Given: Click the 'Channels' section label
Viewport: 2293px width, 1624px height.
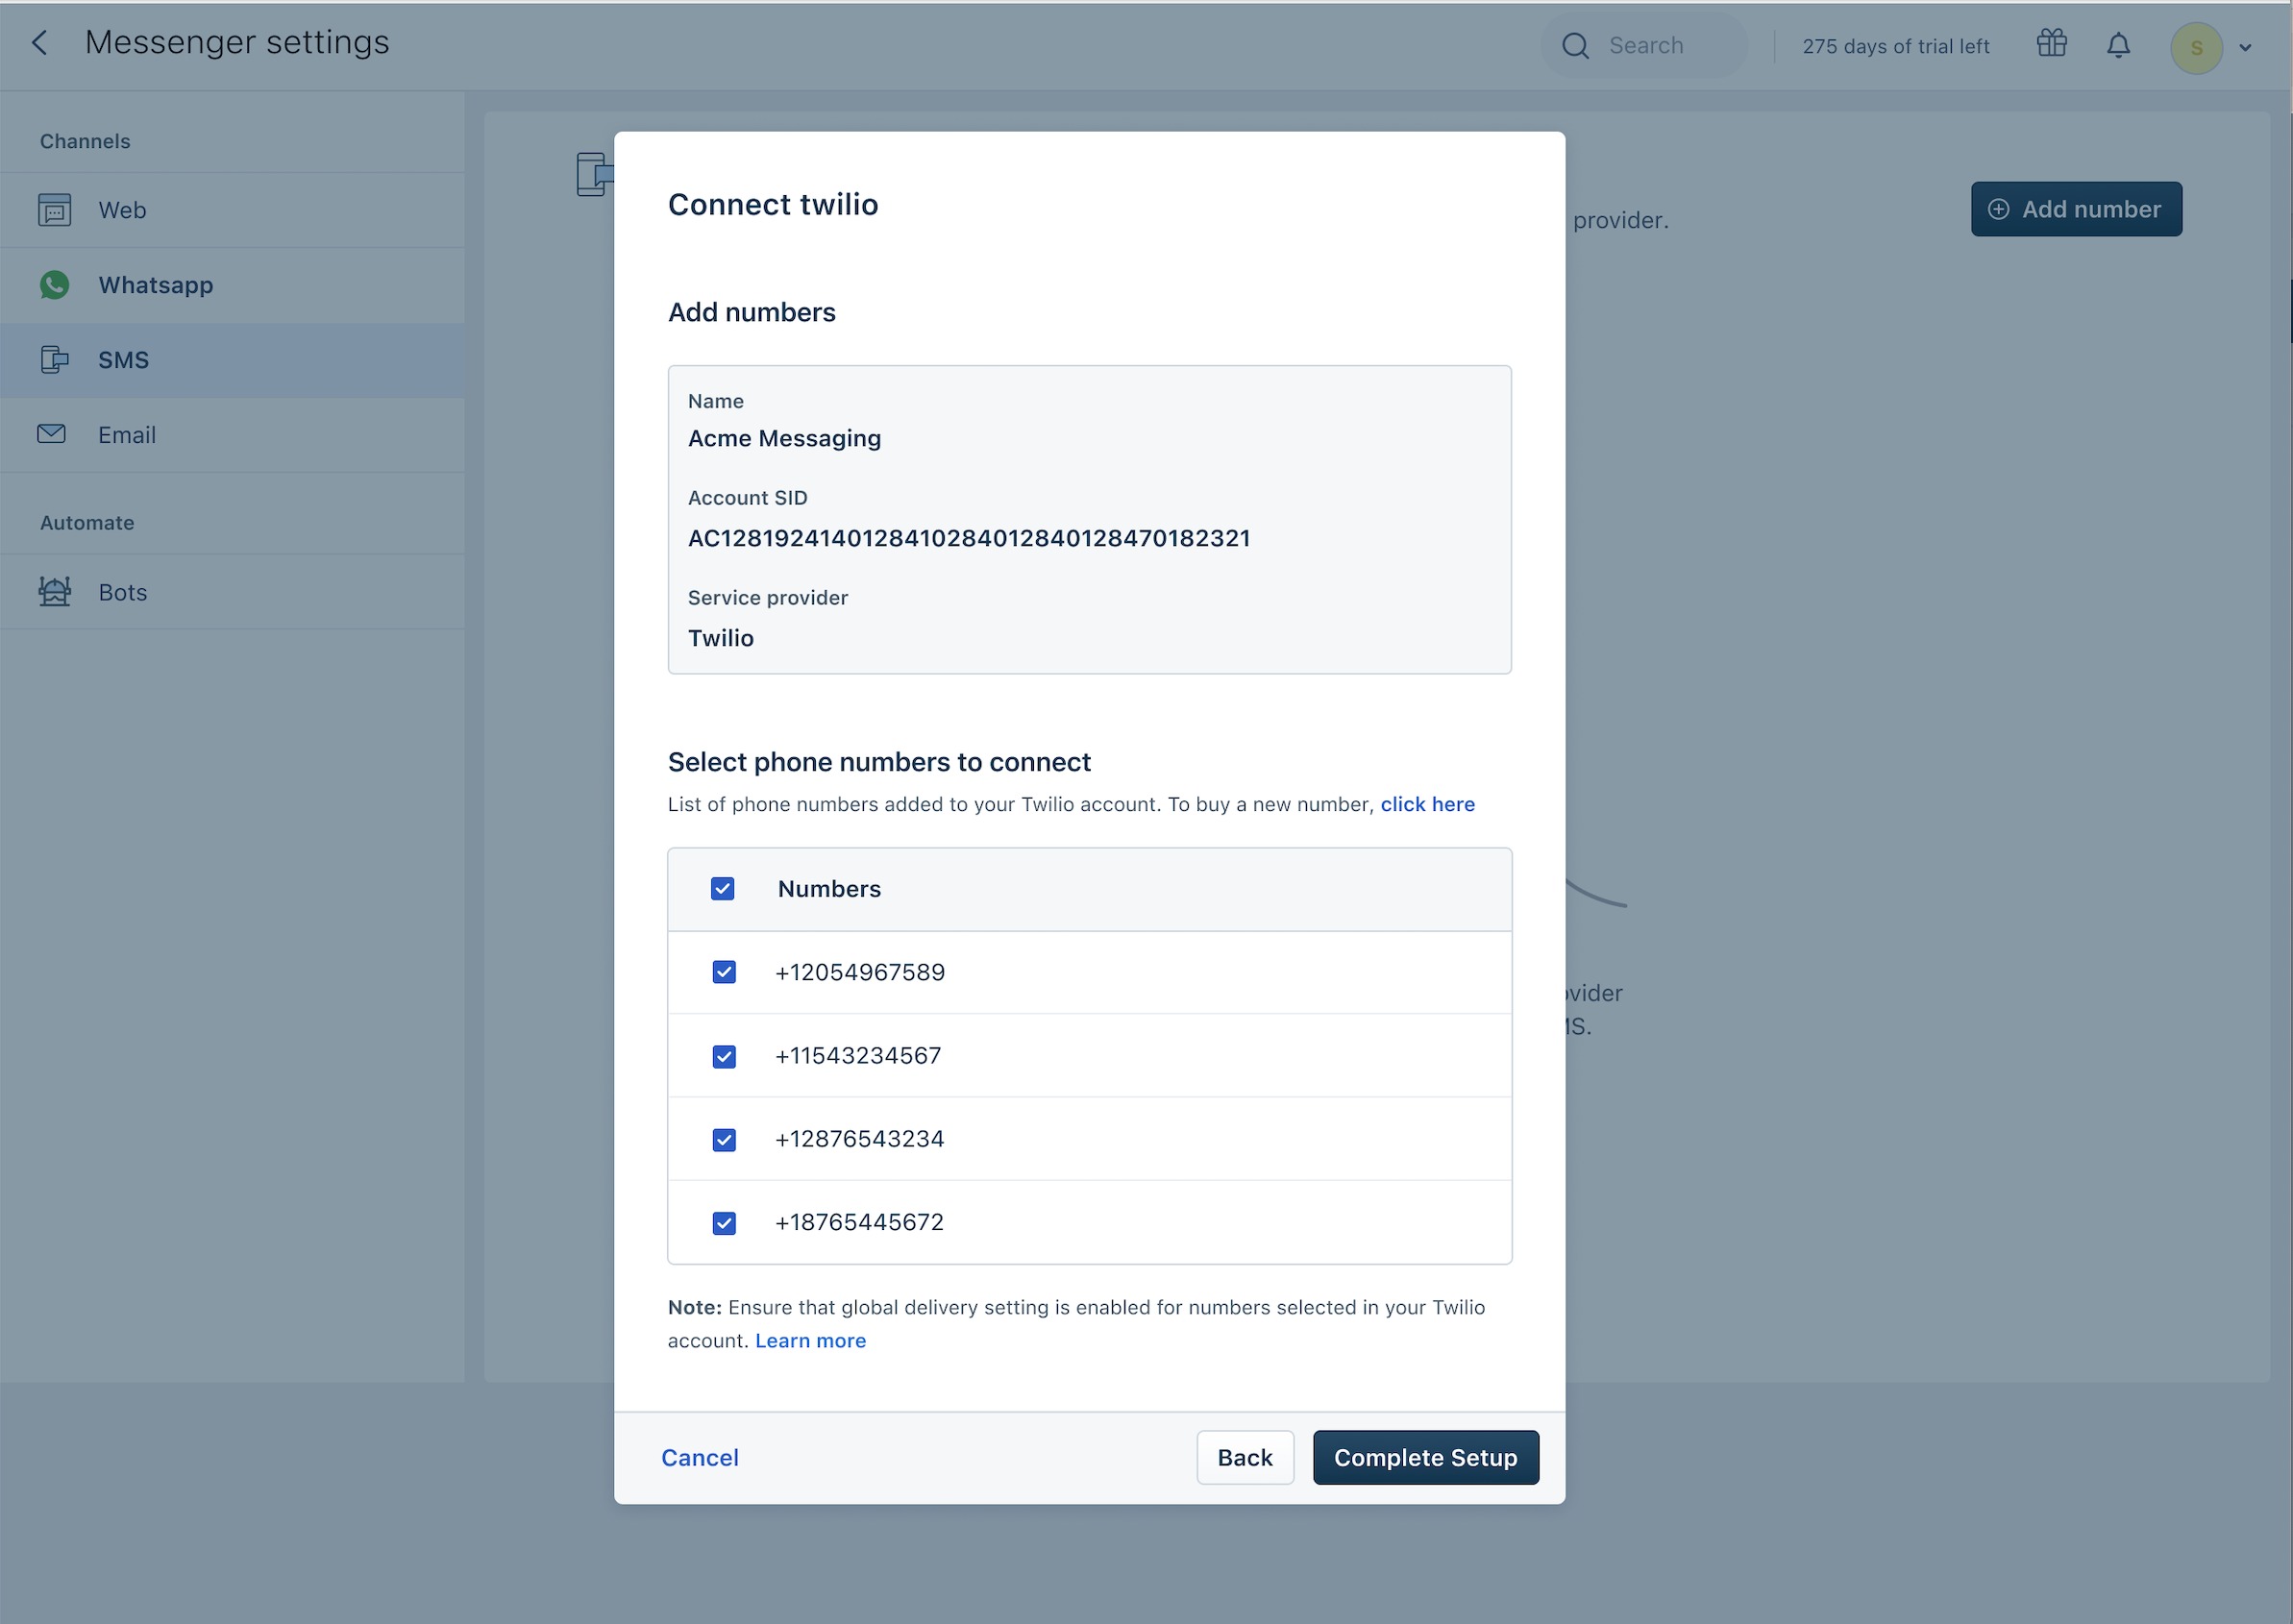Looking at the screenshot, I should click(85, 141).
